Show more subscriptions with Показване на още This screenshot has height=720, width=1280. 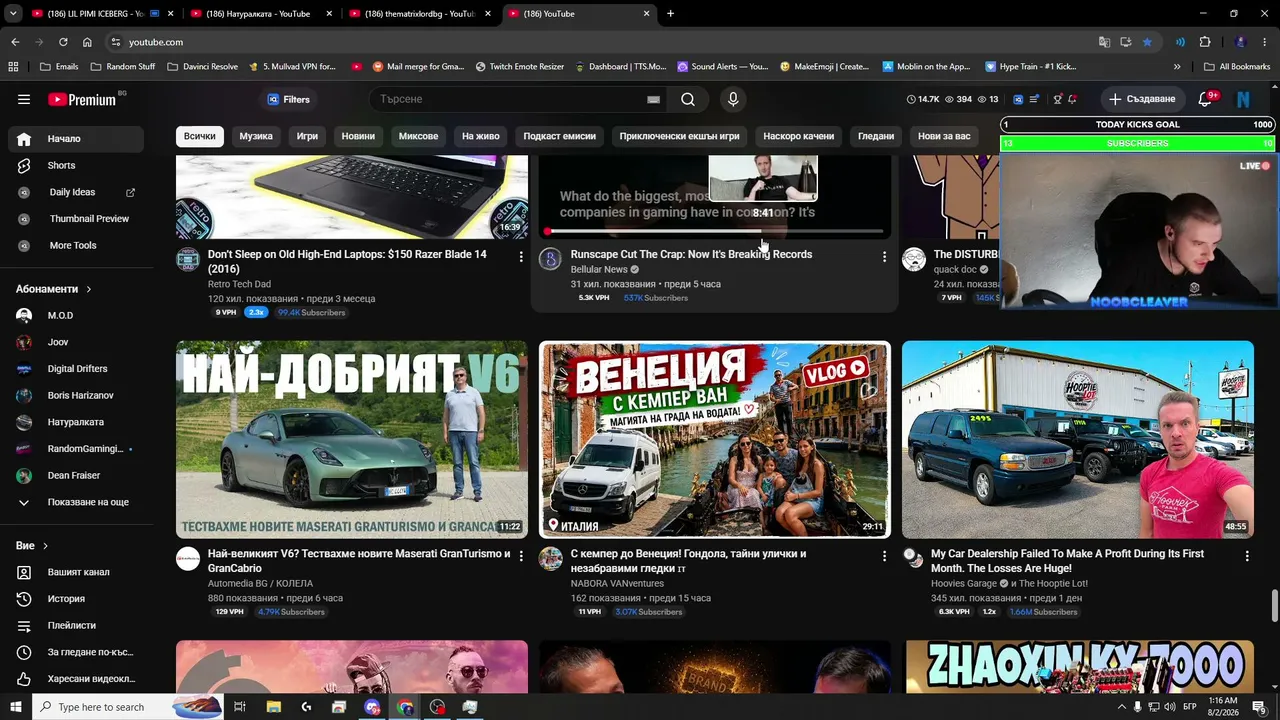[74, 502]
